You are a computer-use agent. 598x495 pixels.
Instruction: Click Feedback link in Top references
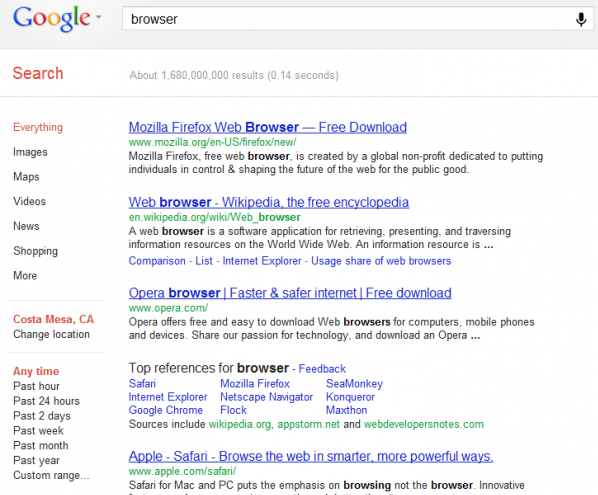tap(322, 369)
